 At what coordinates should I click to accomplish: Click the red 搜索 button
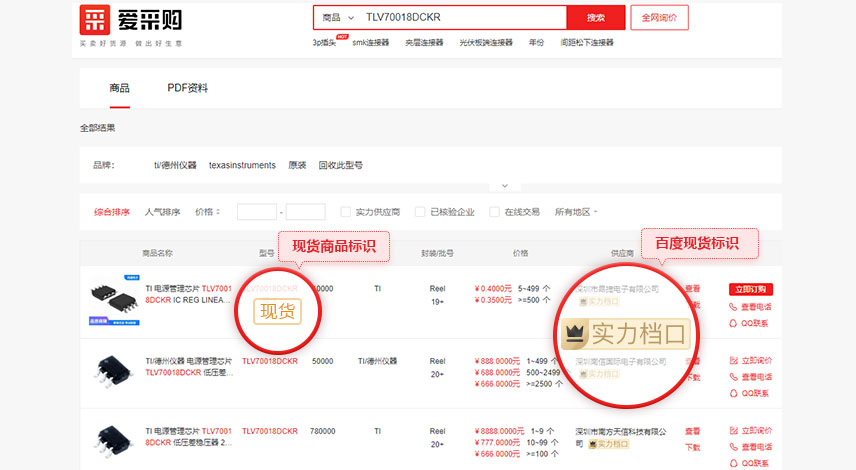(x=596, y=18)
